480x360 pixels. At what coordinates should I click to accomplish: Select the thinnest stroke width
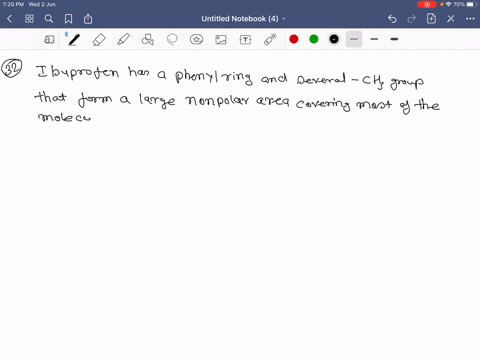click(x=354, y=39)
